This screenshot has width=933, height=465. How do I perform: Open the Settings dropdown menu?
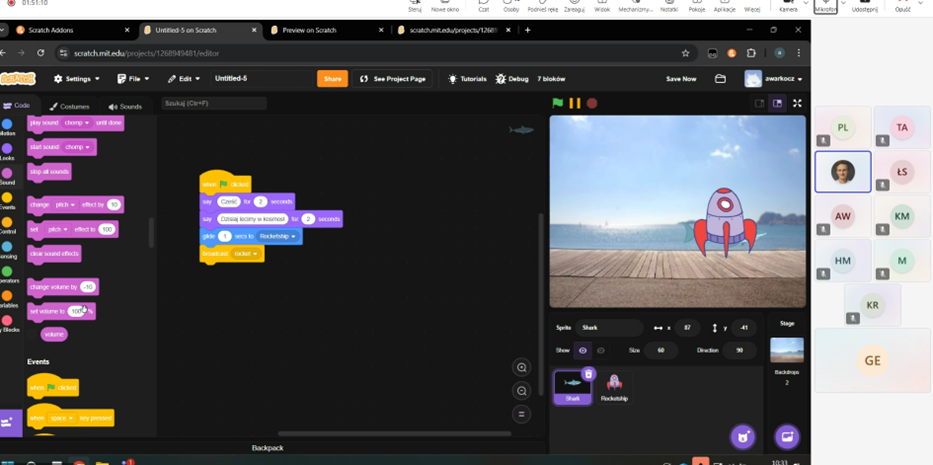(77, 79)
